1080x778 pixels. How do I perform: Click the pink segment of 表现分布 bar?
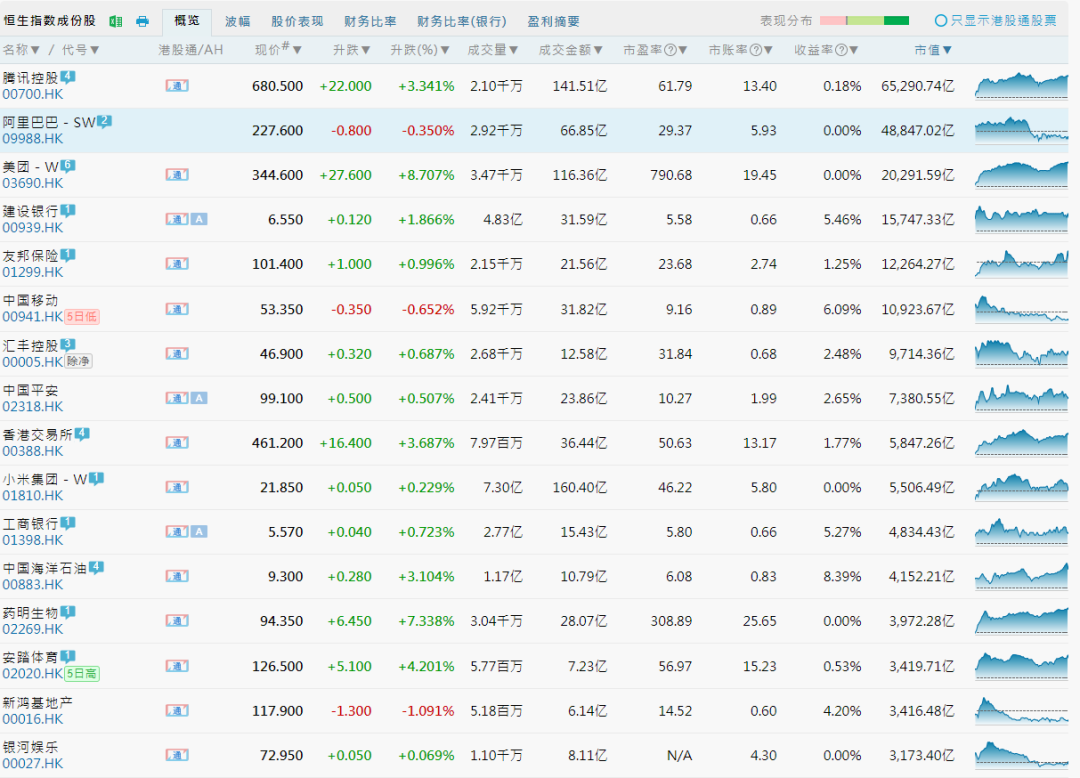pyautogui.click(x=833, y=21)
